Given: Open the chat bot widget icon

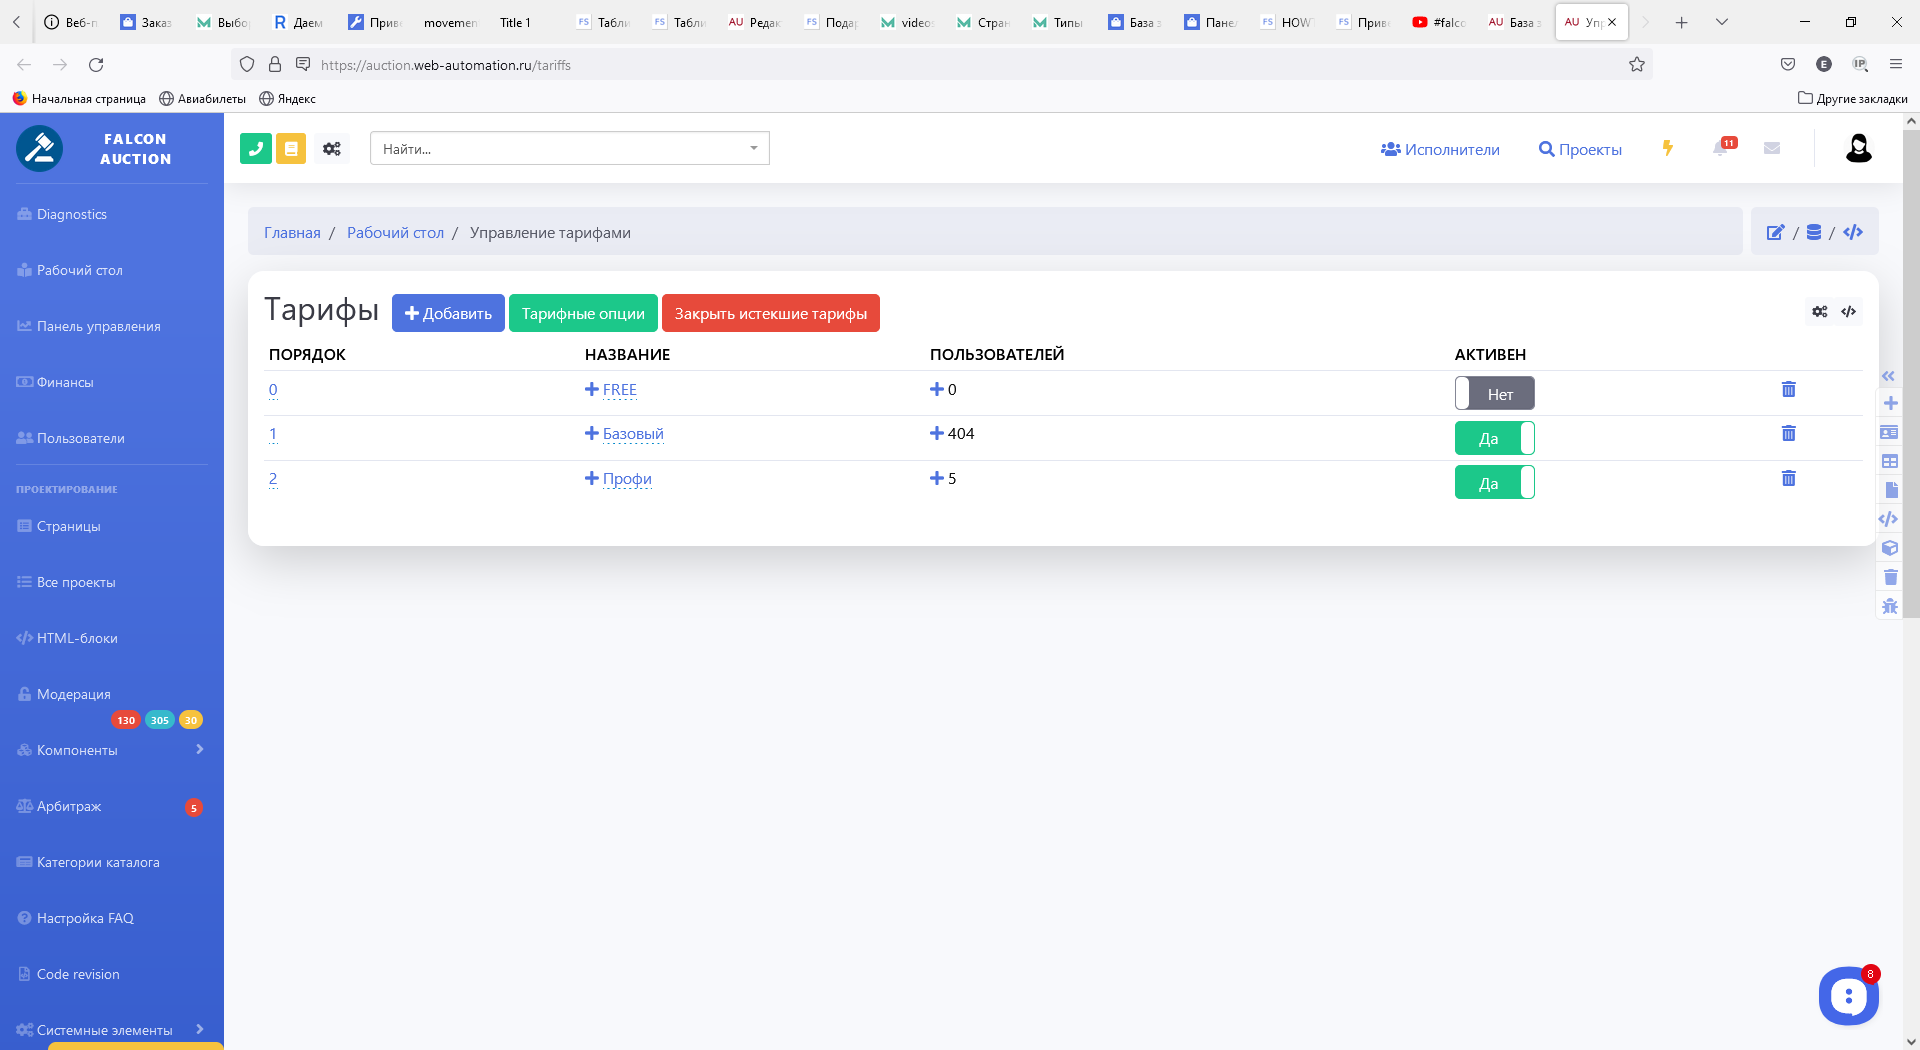Looking at the screenshot, I should coord(1848,995).
